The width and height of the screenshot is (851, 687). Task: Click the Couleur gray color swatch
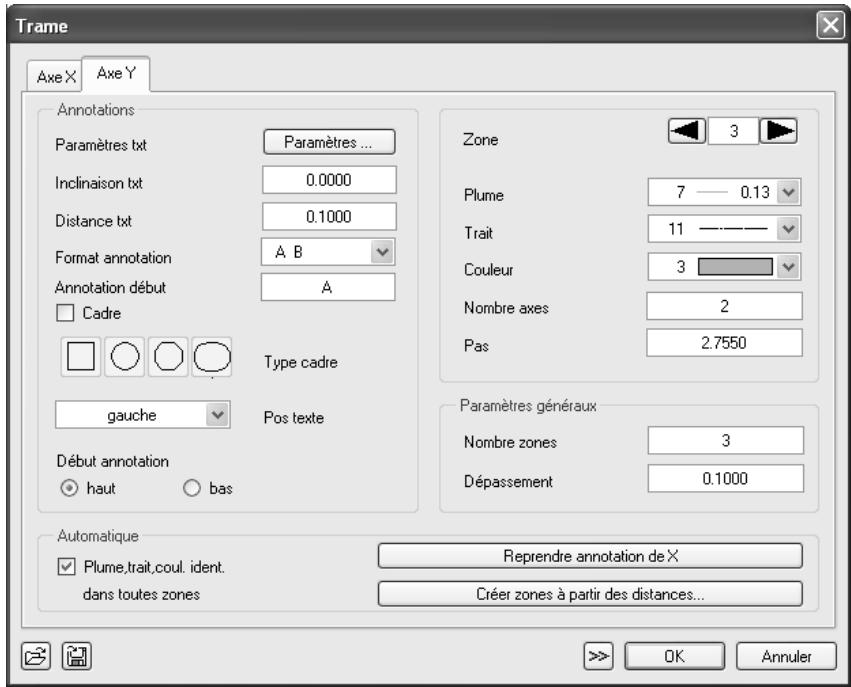click(x=735, y=267)
